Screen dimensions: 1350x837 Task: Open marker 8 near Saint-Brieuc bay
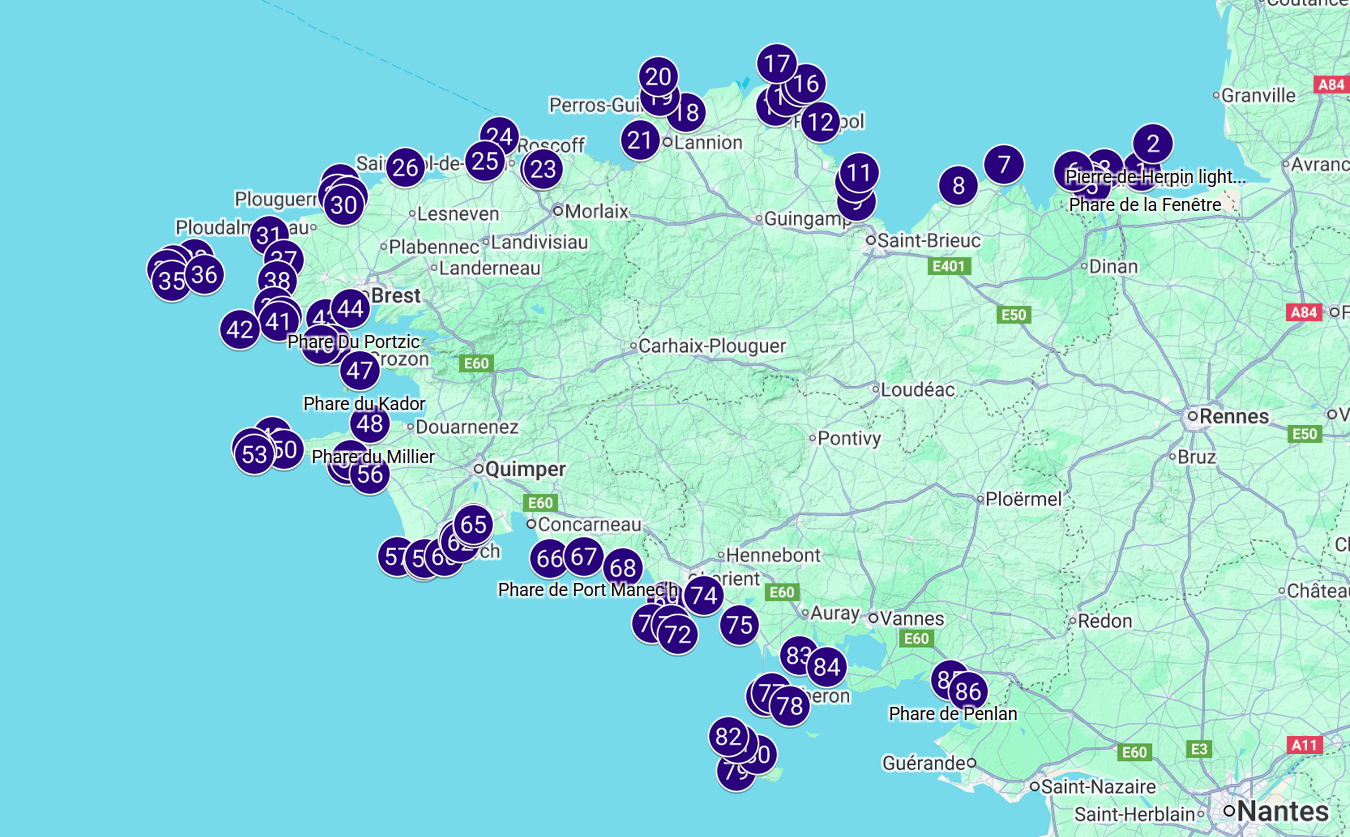[x=958, y=185]
